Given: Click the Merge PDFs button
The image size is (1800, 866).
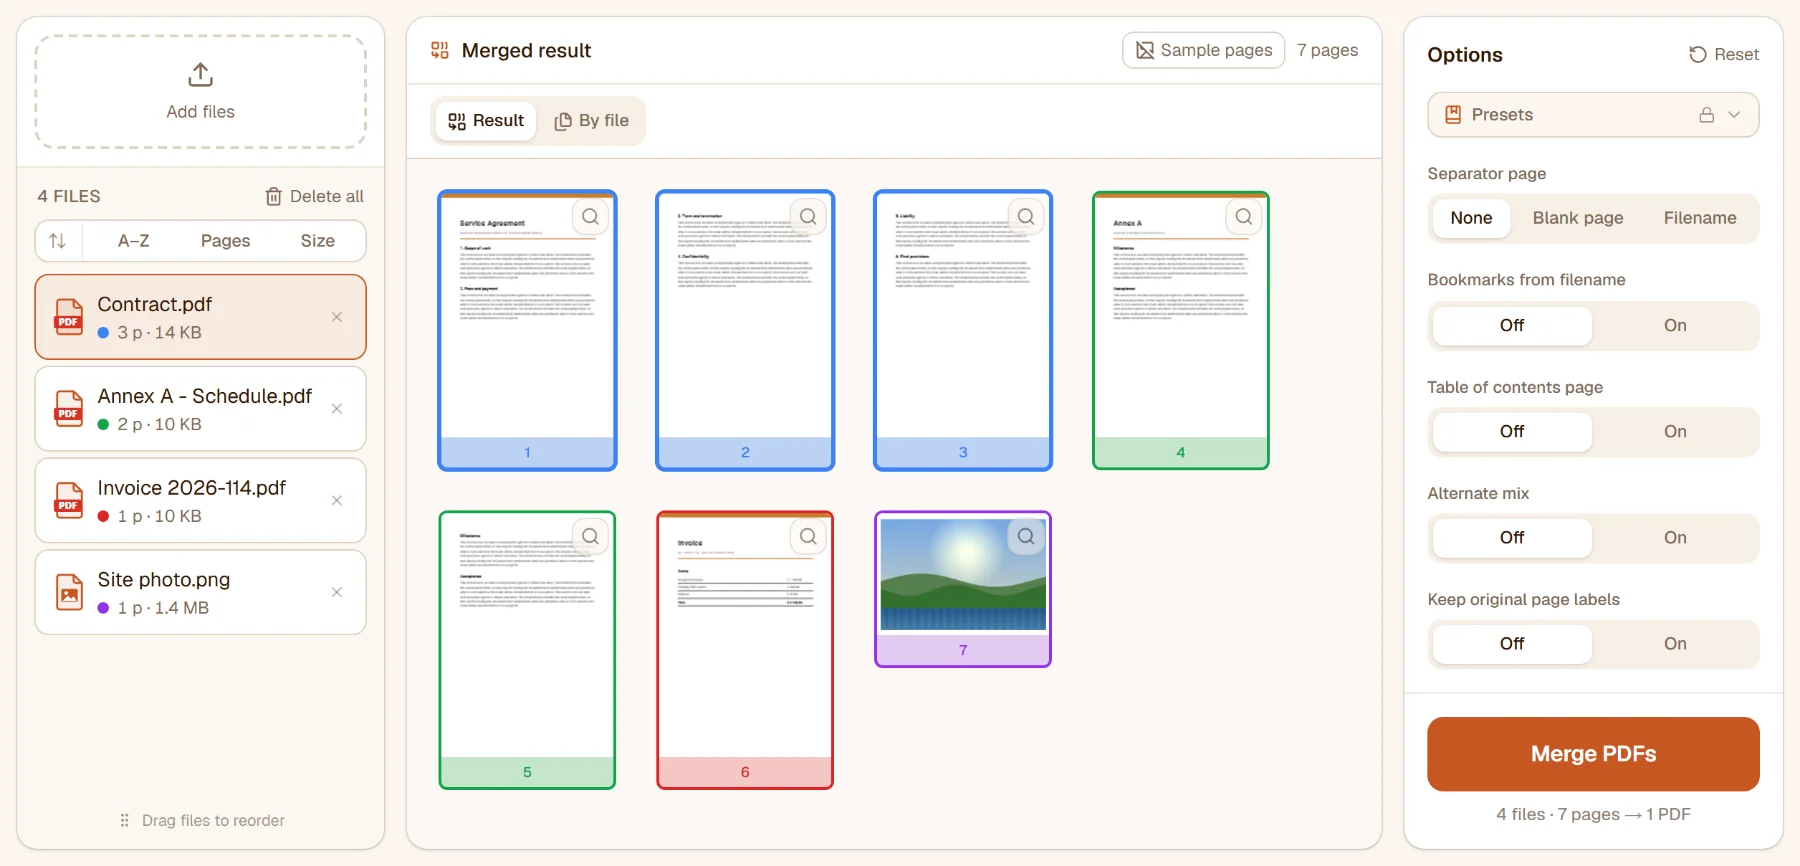Looking at the screenshot, I should click(1593, 754).
